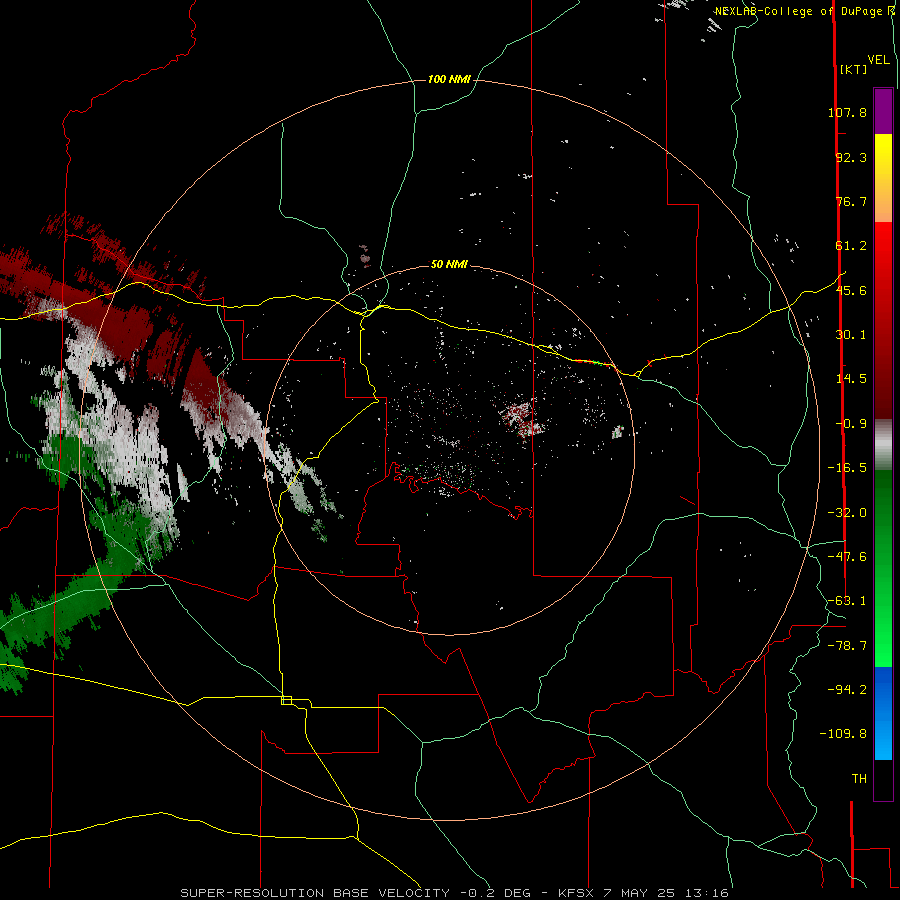The height and width of the screenshot is (900, 900).
Task: Click the -16.5 value on the velocity scale
Action: (847, 468)
